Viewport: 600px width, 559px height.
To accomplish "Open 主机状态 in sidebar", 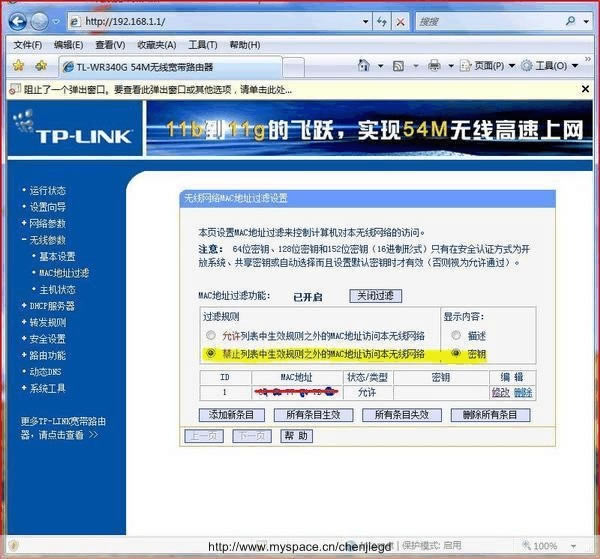I will [57, 289].
